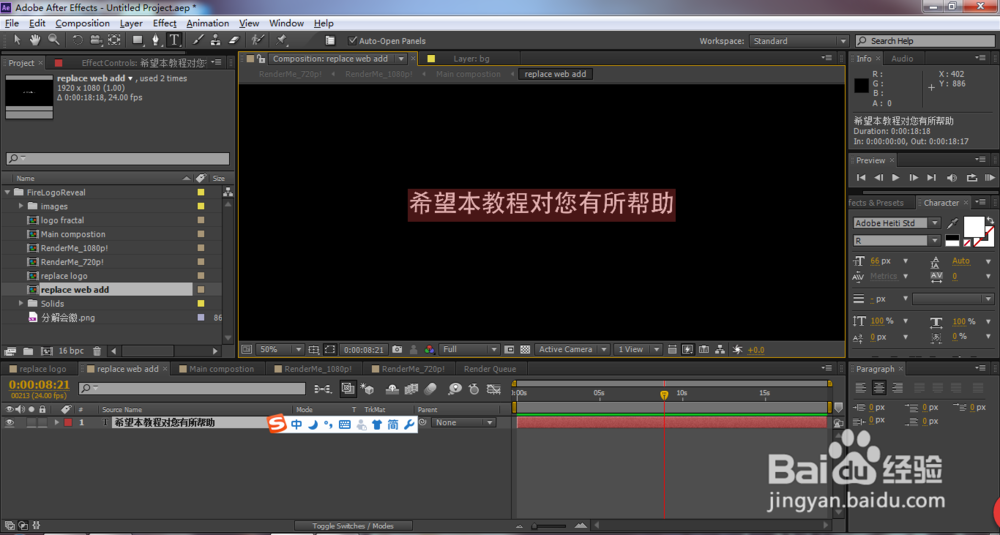Toggle the composition viewer lock icon
This screenshot has height=535, width=1000.
click(x=260, y=59)
